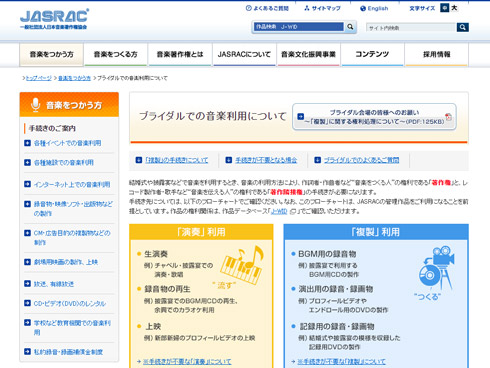Screen dimensions: 490x368
Task: Jump to 手続きが不要となる場合 anchor
Action: (x=266, y=160)
